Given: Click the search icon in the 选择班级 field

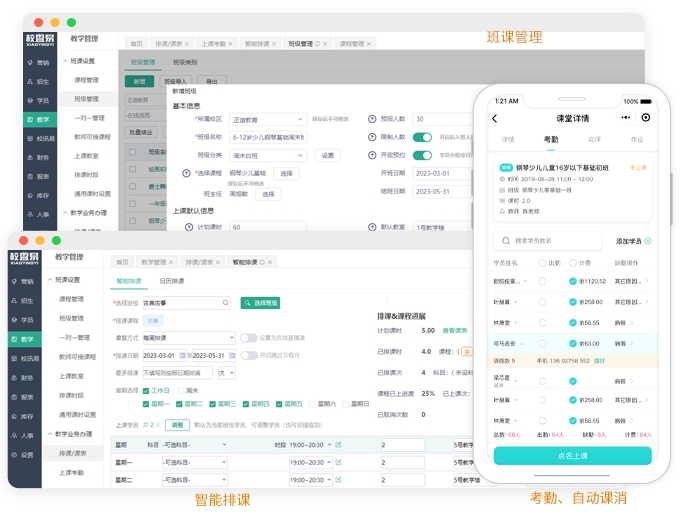Looking at the screenshot, I should (225, 303).
